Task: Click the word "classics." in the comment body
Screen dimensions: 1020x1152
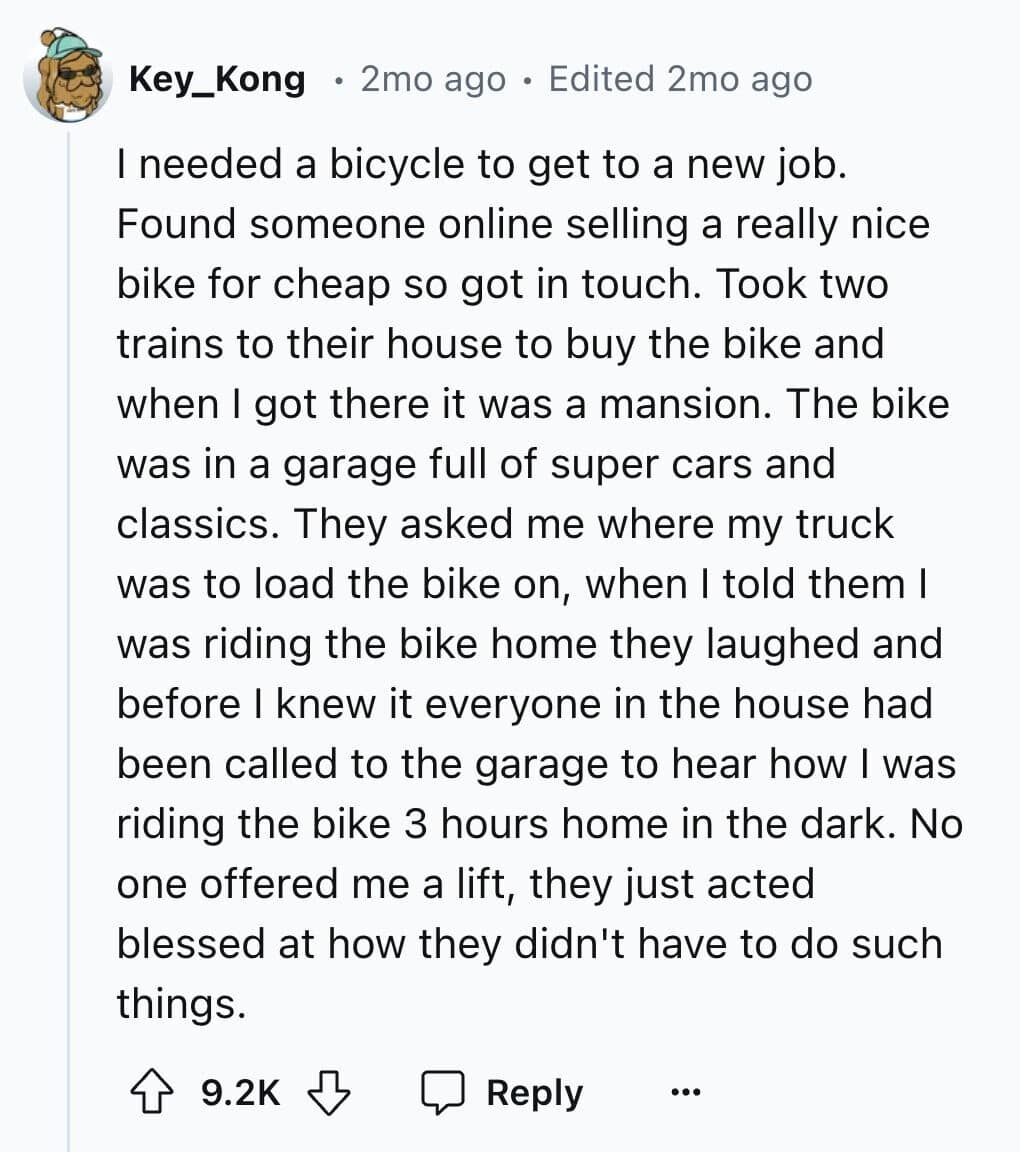Action: (198, 525)
